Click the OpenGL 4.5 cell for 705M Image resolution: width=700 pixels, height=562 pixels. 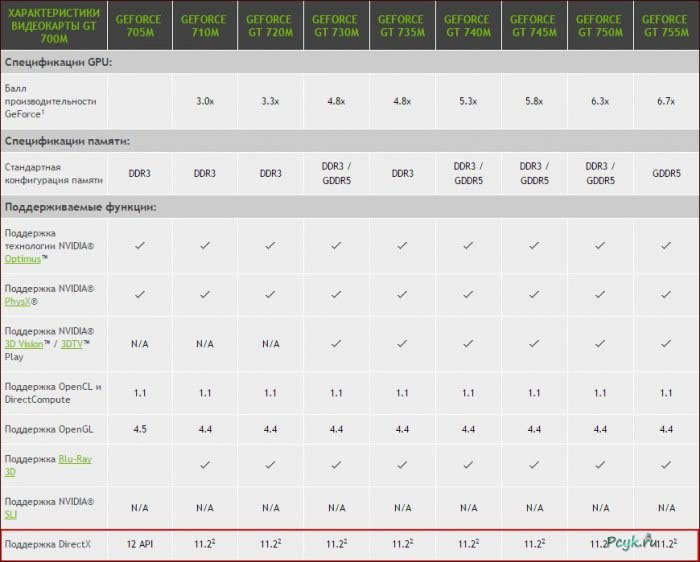140,429
